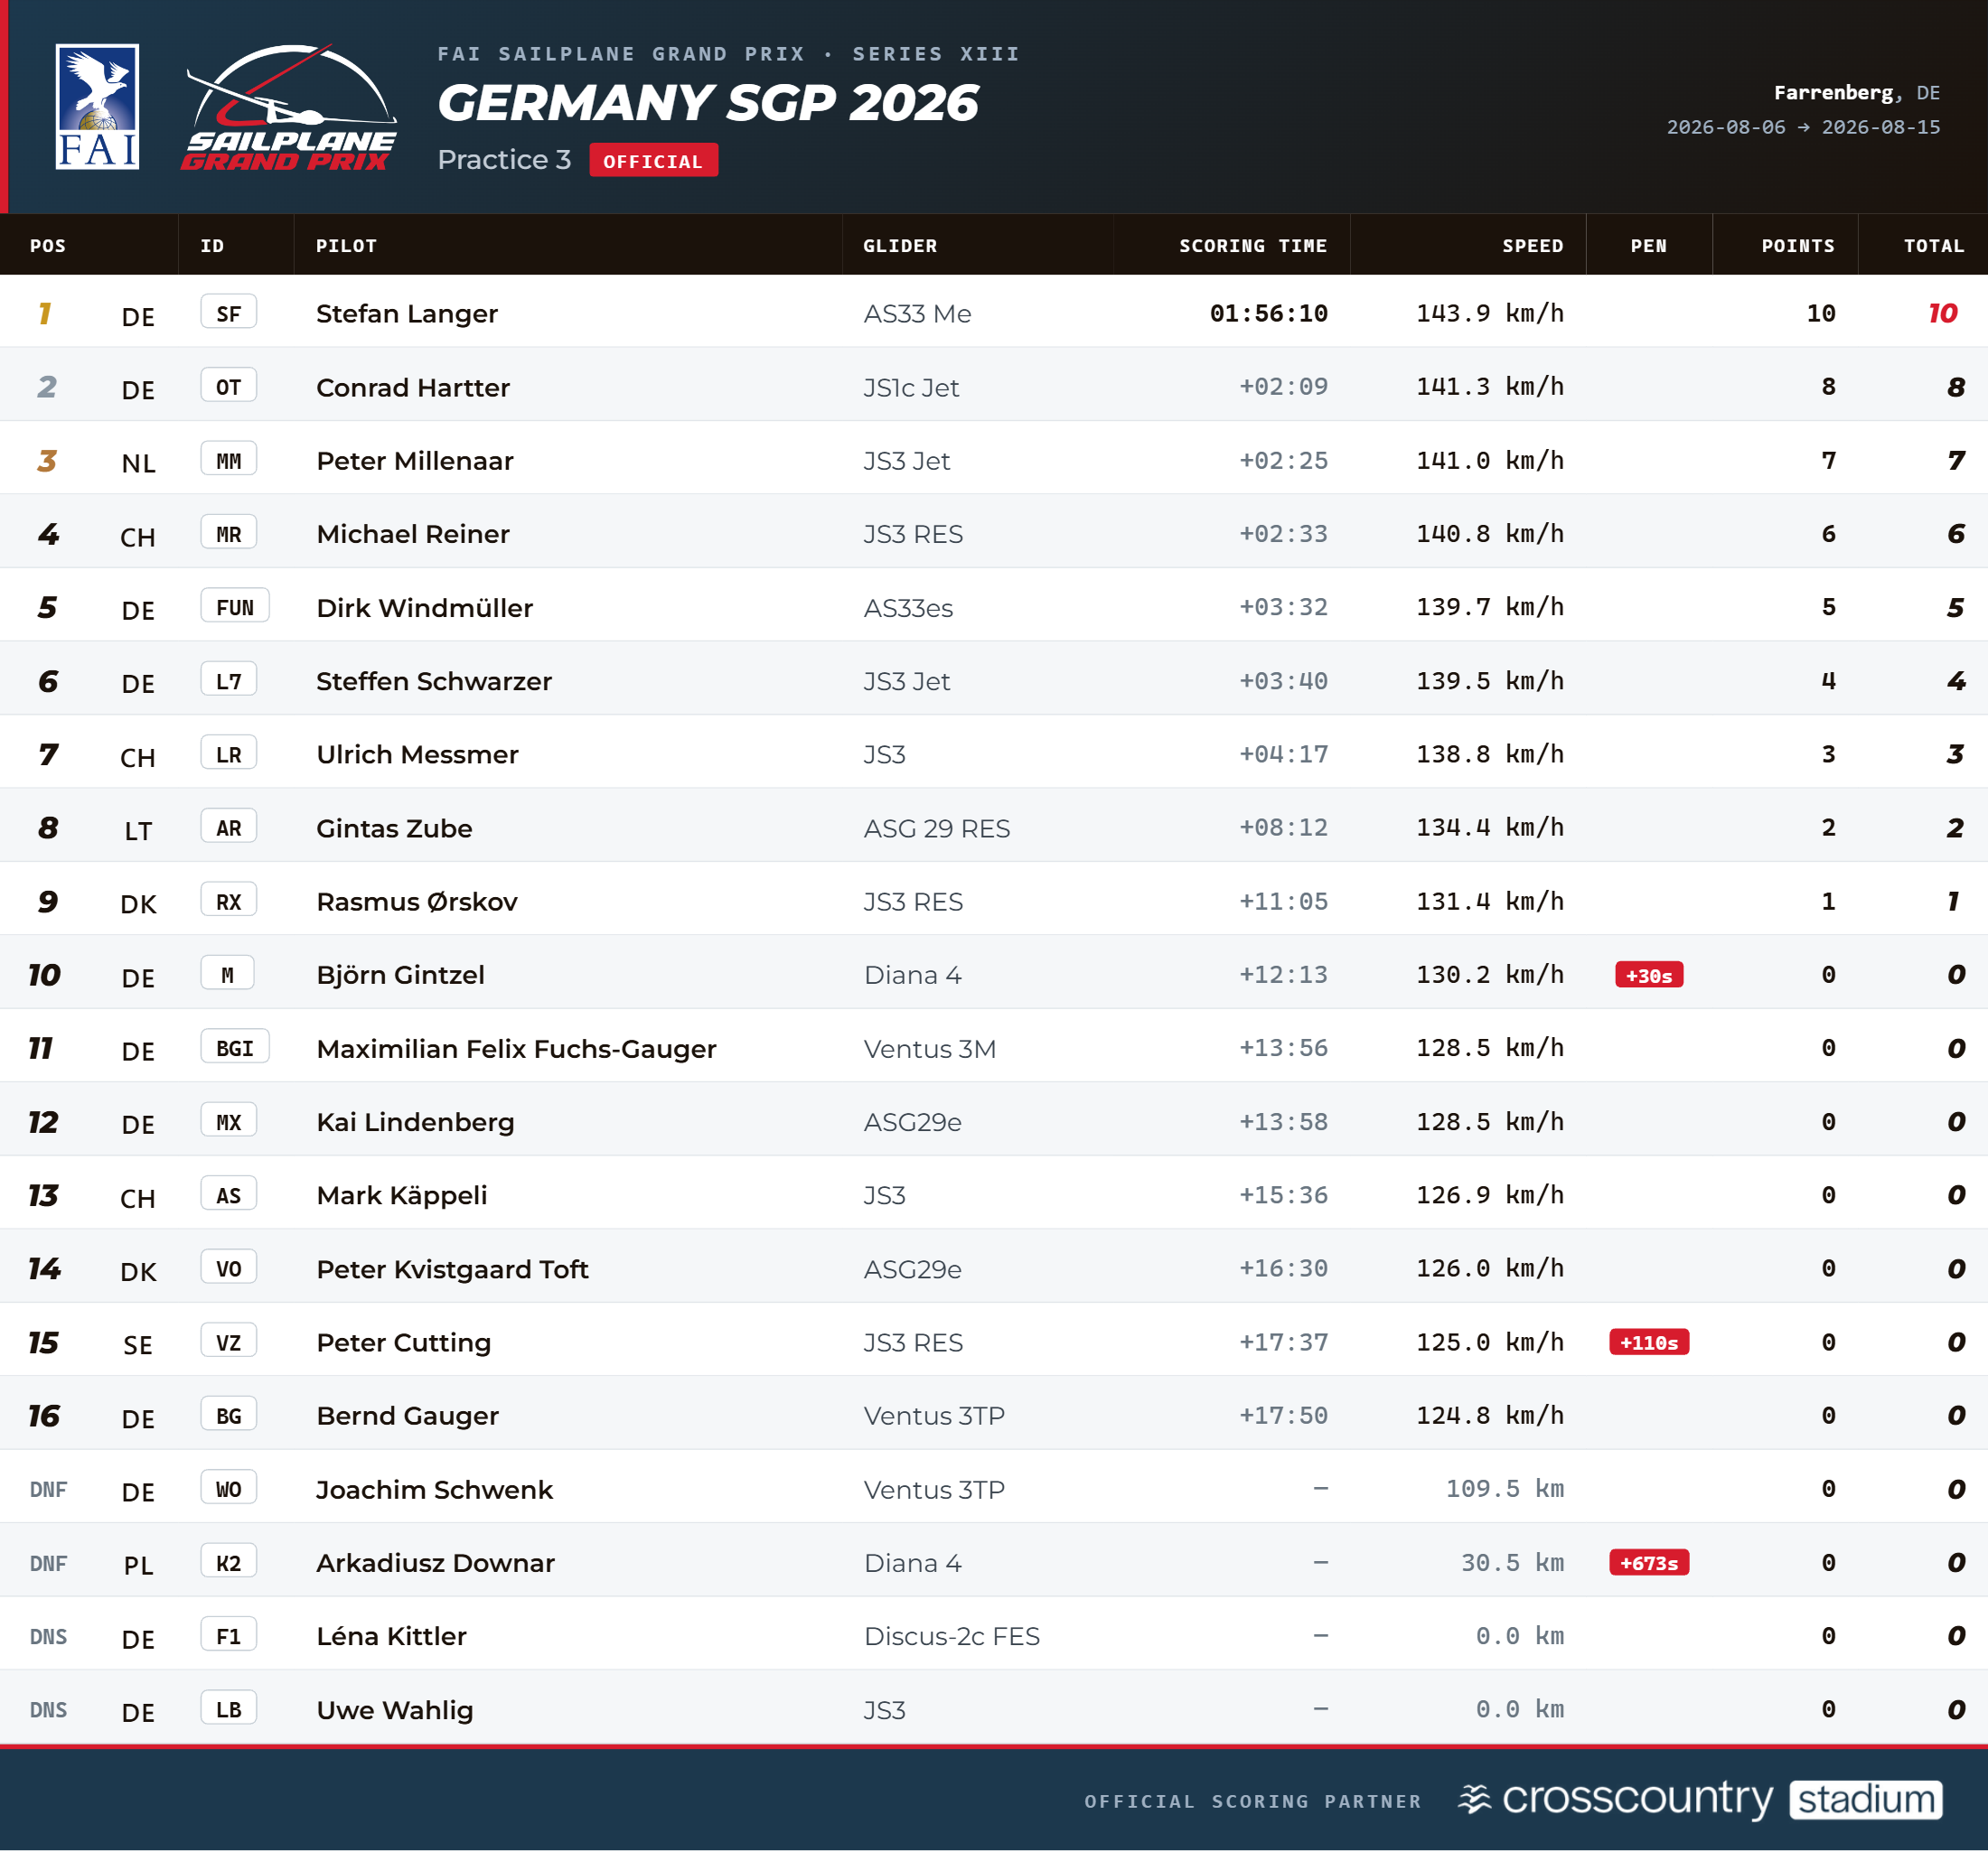Click the POINTS column header
Screen dimensions: 1988x1852
[1798, 246]
